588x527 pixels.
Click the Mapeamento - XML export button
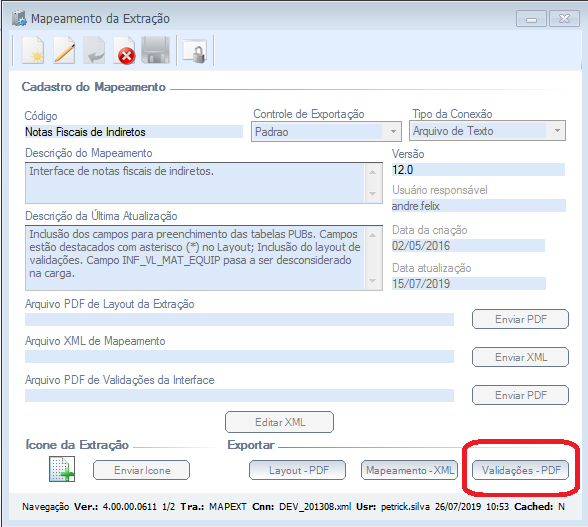(410, 470)
